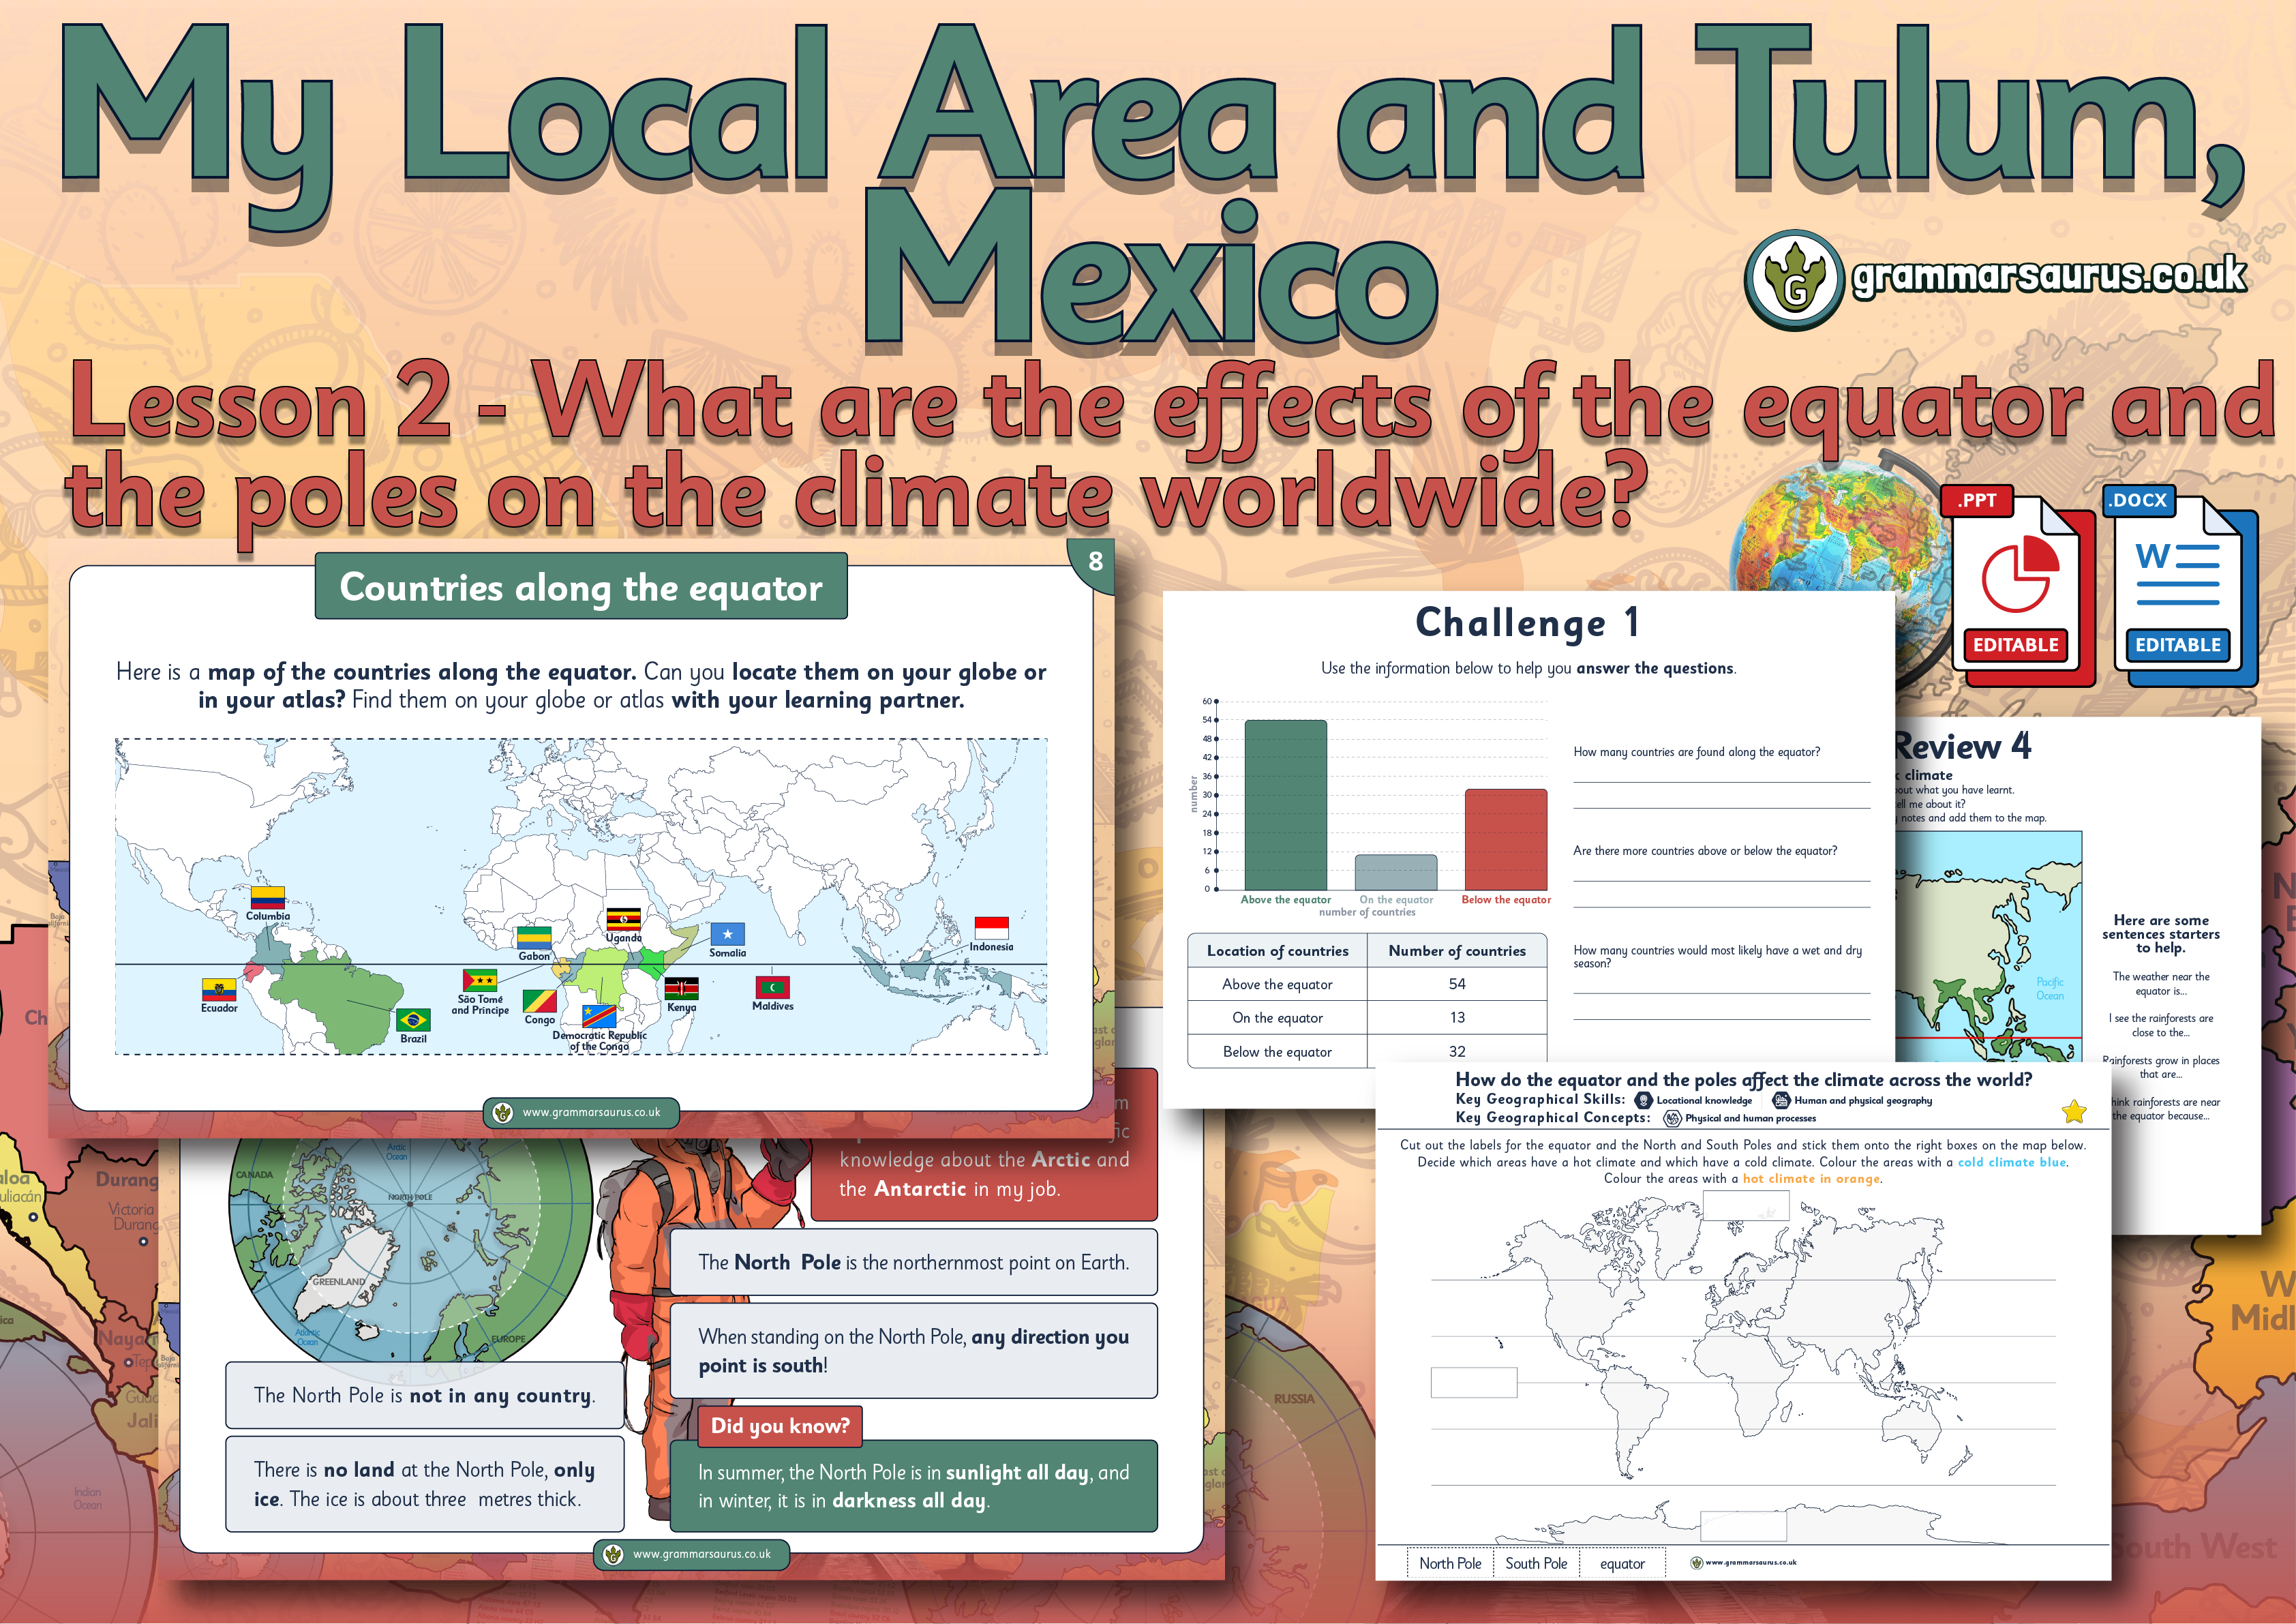Viewport: 2296px width, 1624px height.
Task: Click the 'North Pole' cut-out label
Action: coord(1450,1563)
